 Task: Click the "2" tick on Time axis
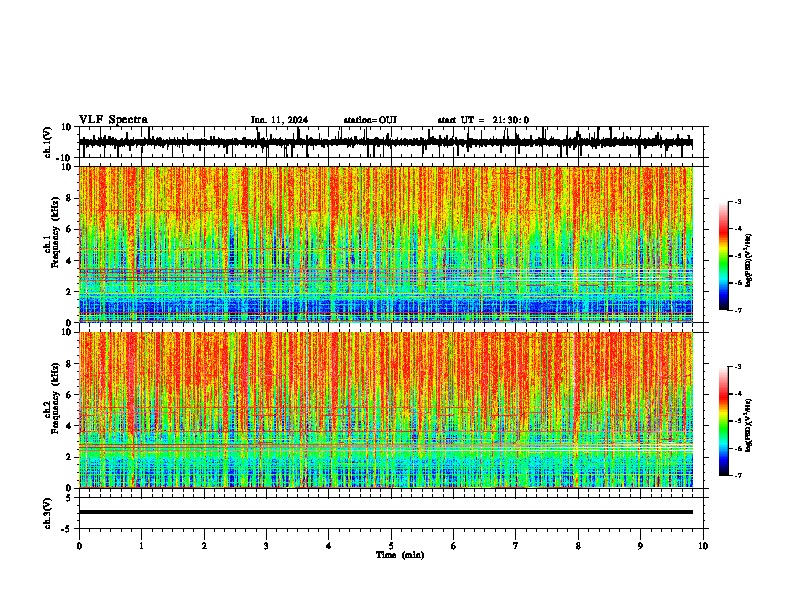click(x=204, y=546)
